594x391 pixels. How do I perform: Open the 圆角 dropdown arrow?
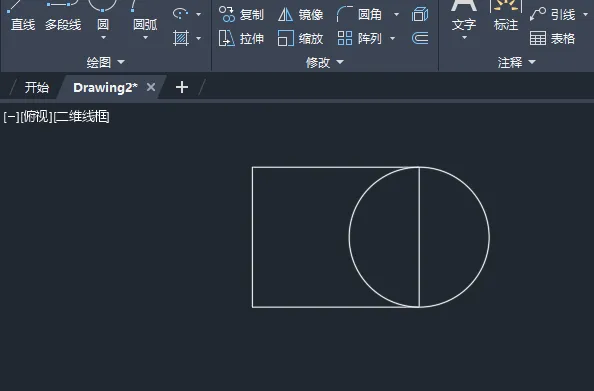(x=397, y=14)
